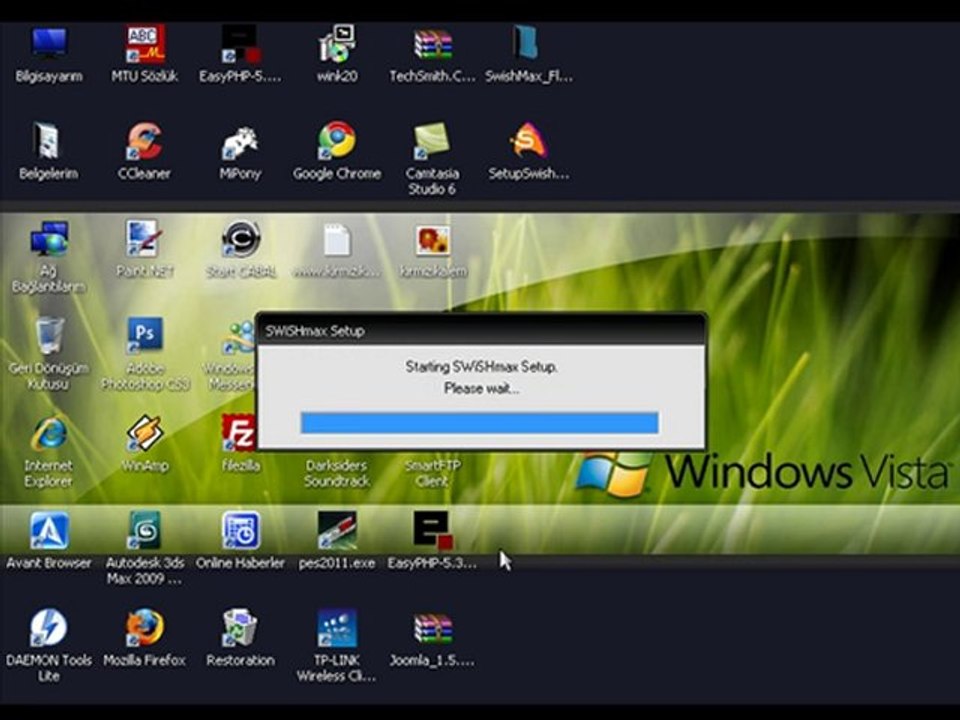Click the pes2011.exe icon
The width and height of the screenshot is (960, 720).
[337, 530]
